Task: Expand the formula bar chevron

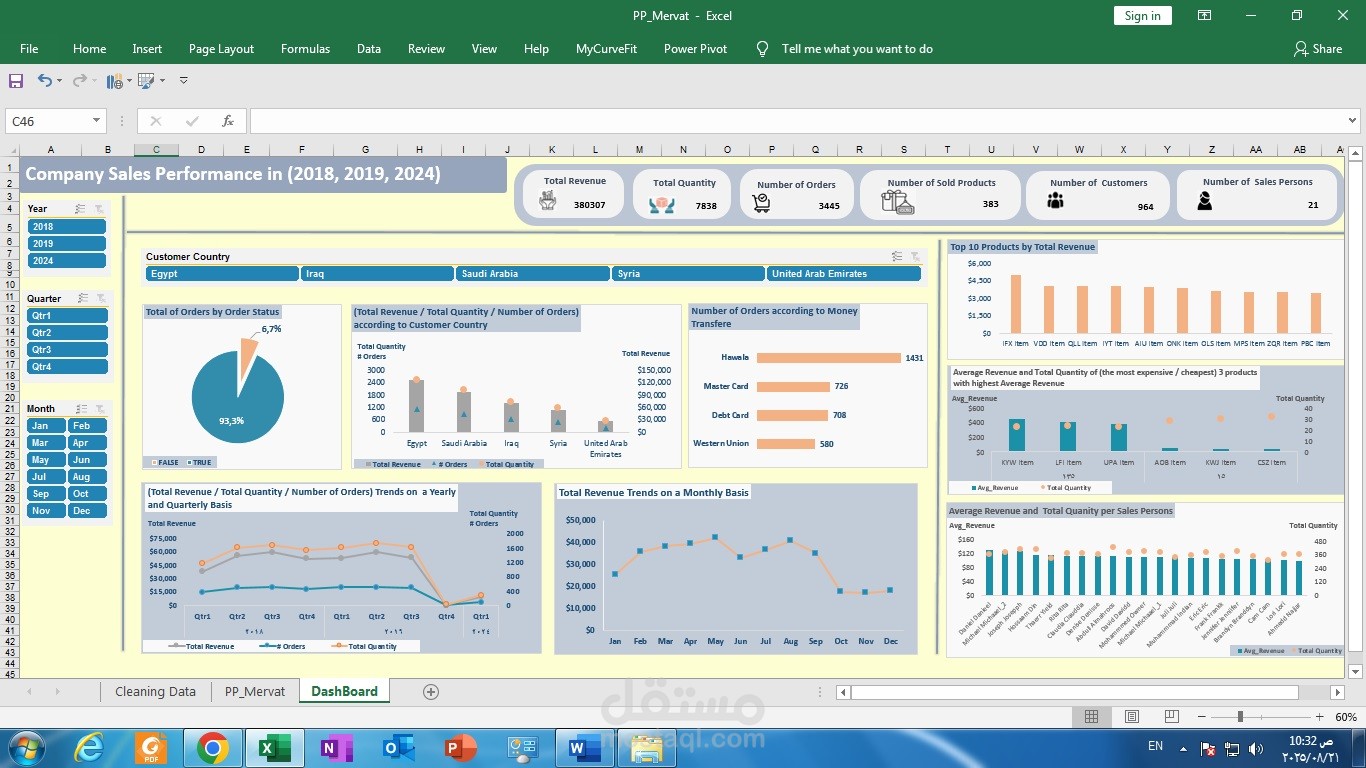Action: [x=1353, y=121]
